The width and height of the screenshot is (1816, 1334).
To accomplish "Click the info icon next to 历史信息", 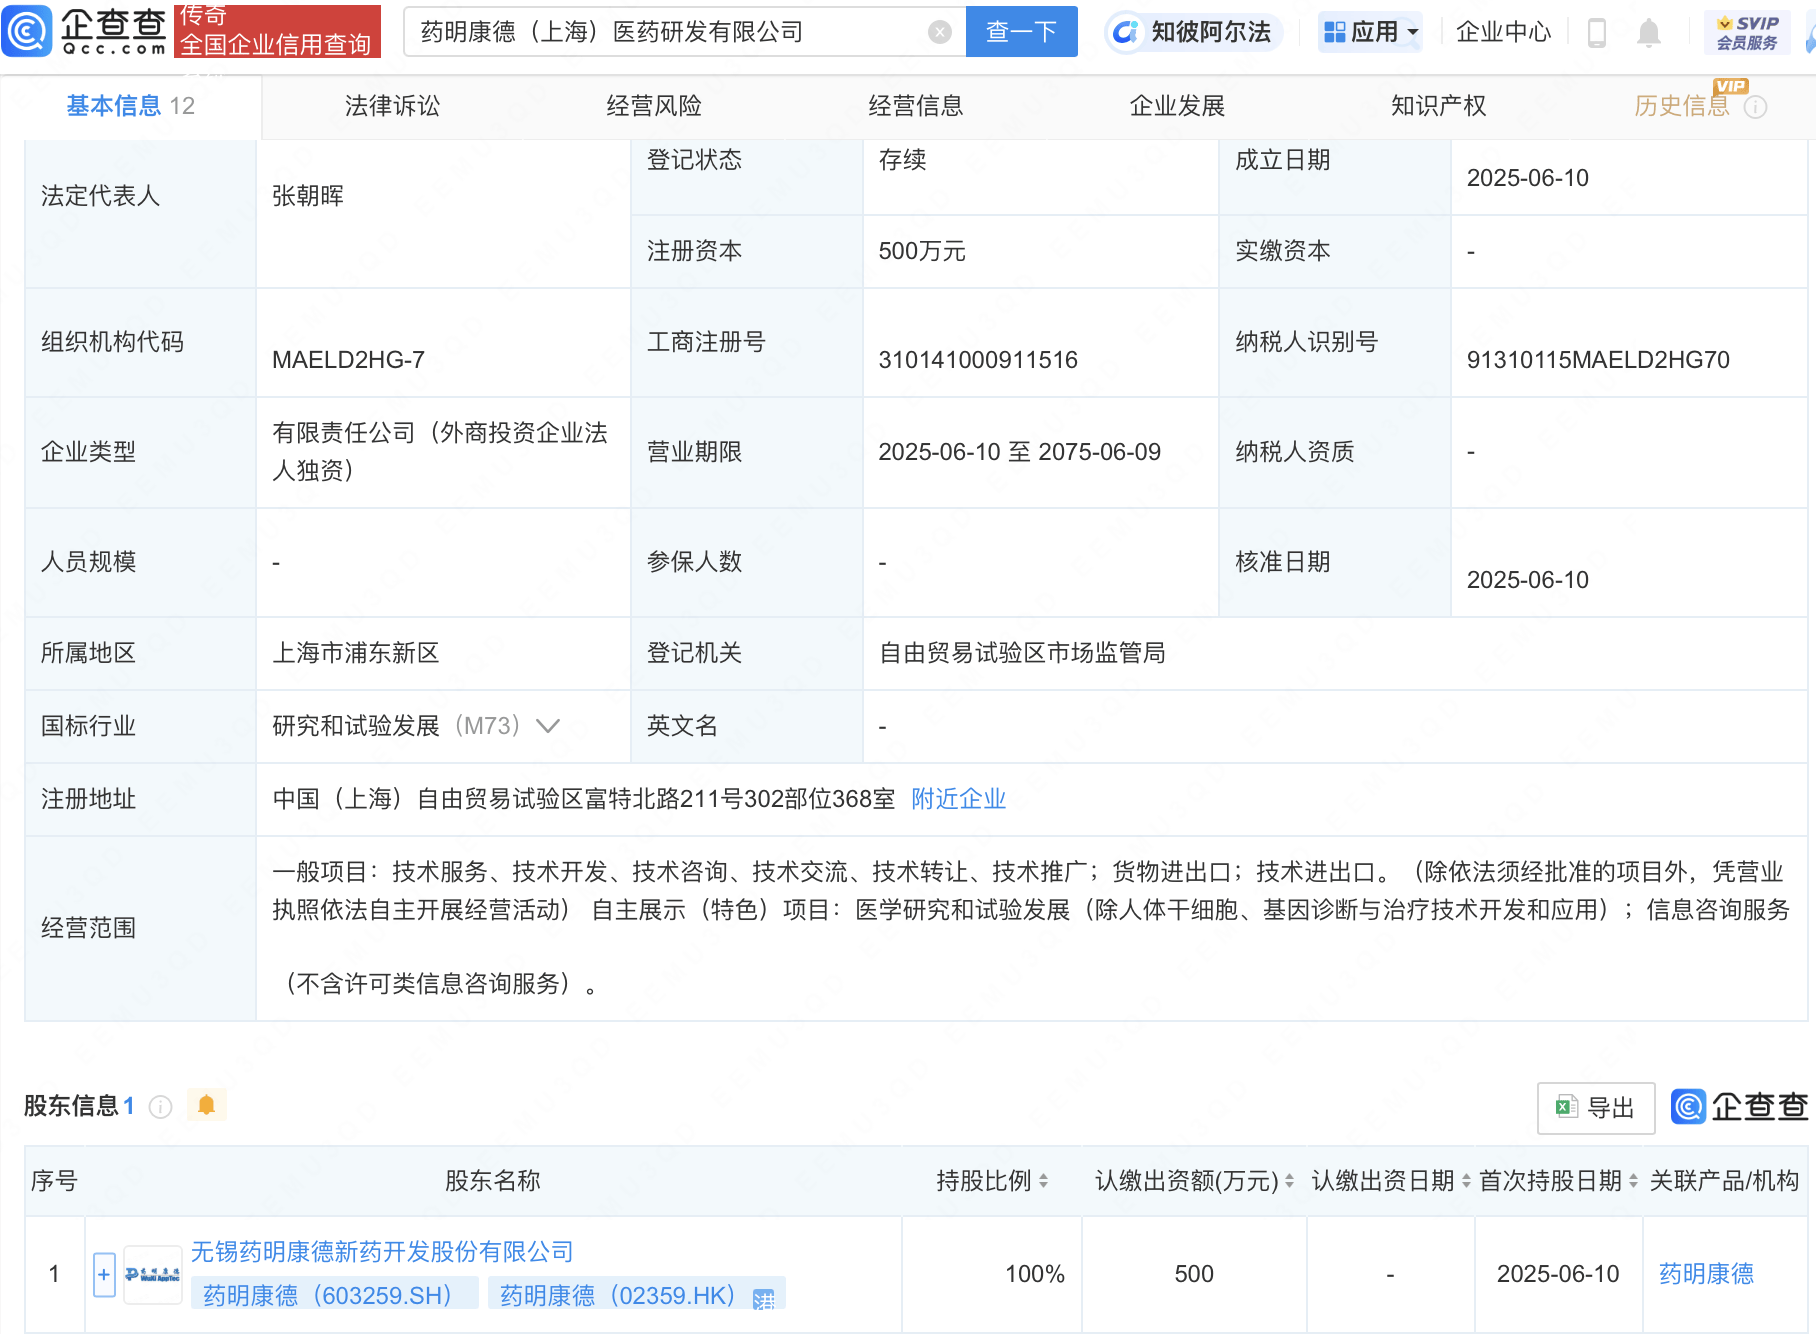I will click(x=1757, y=106).
